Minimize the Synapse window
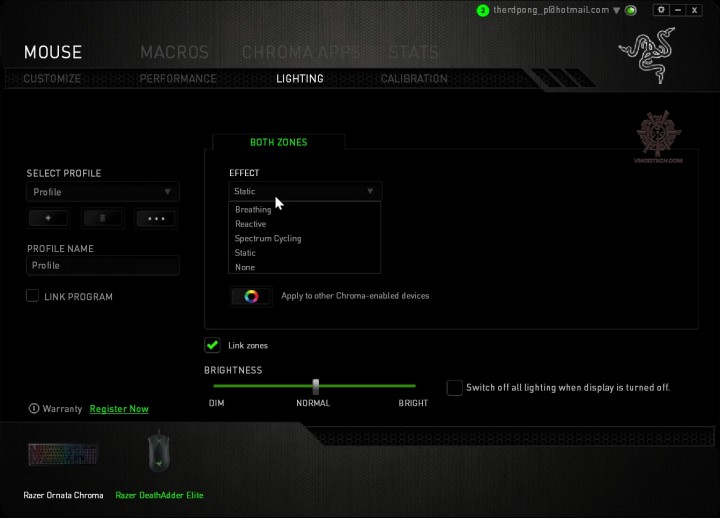The width and height of the screenshot is (720, 518). click(678, 10)
